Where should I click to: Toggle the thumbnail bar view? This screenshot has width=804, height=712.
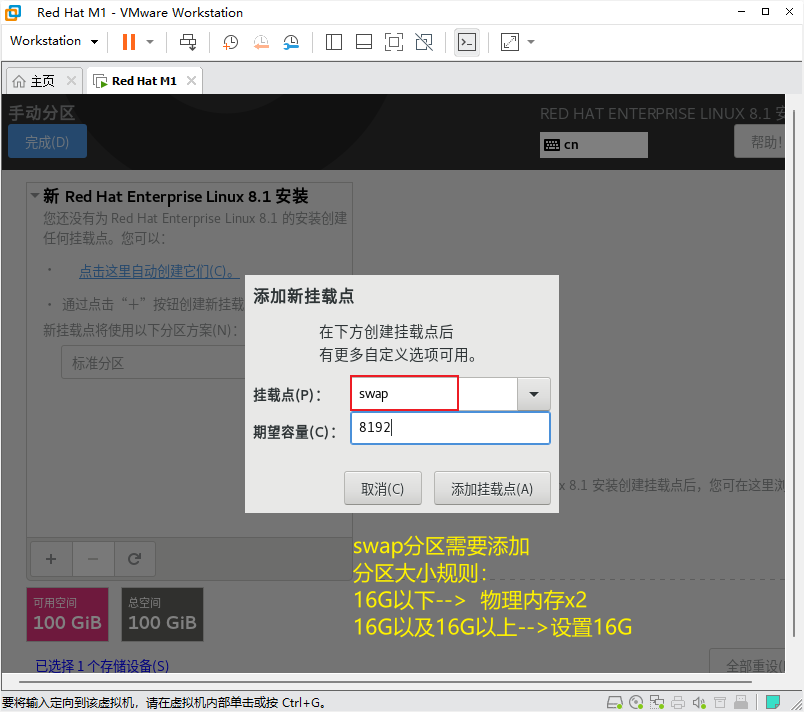point(364,42)
